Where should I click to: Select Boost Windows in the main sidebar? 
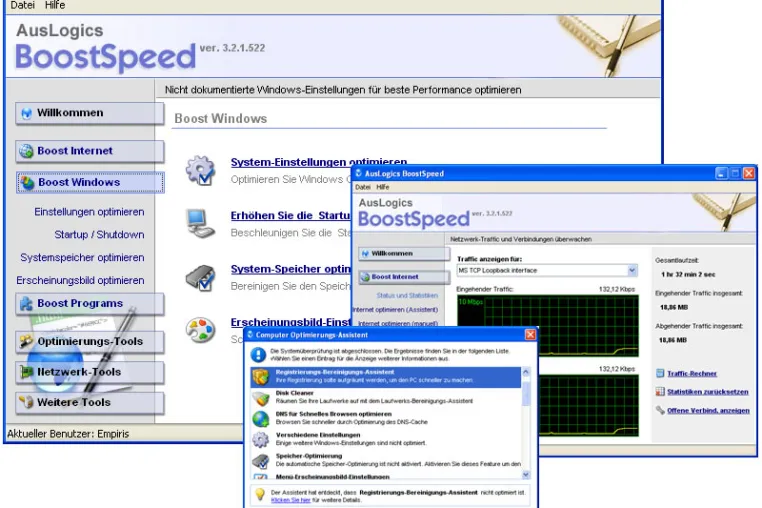90,182
